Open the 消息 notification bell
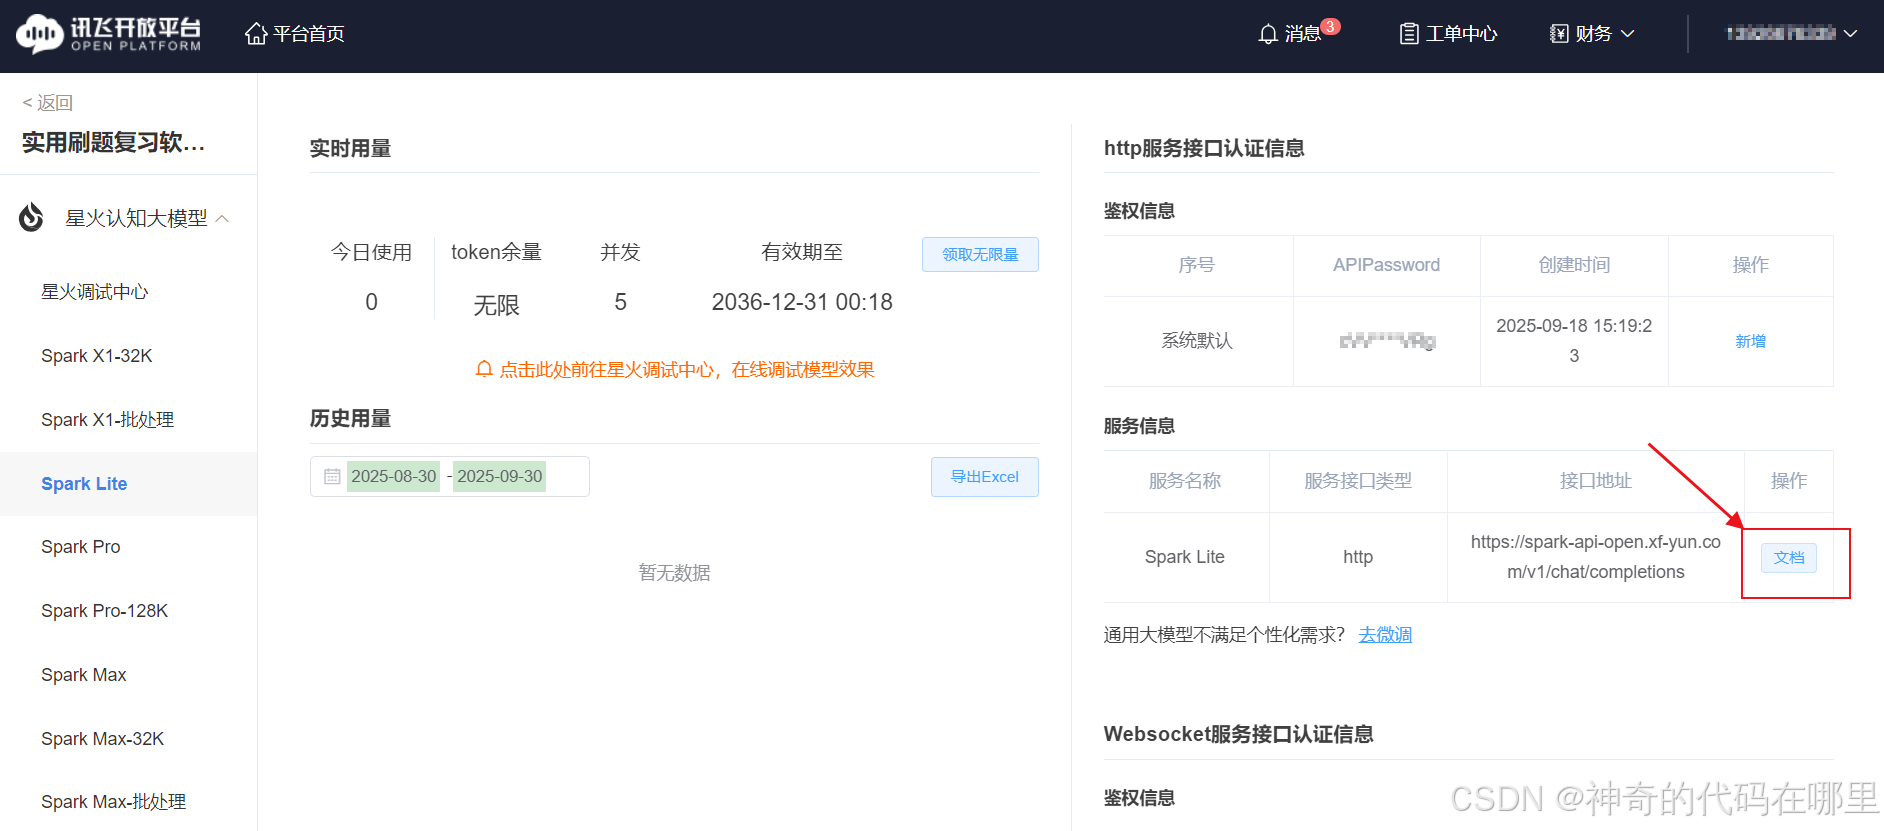 pyautogui.click(x=1268, y=34)
